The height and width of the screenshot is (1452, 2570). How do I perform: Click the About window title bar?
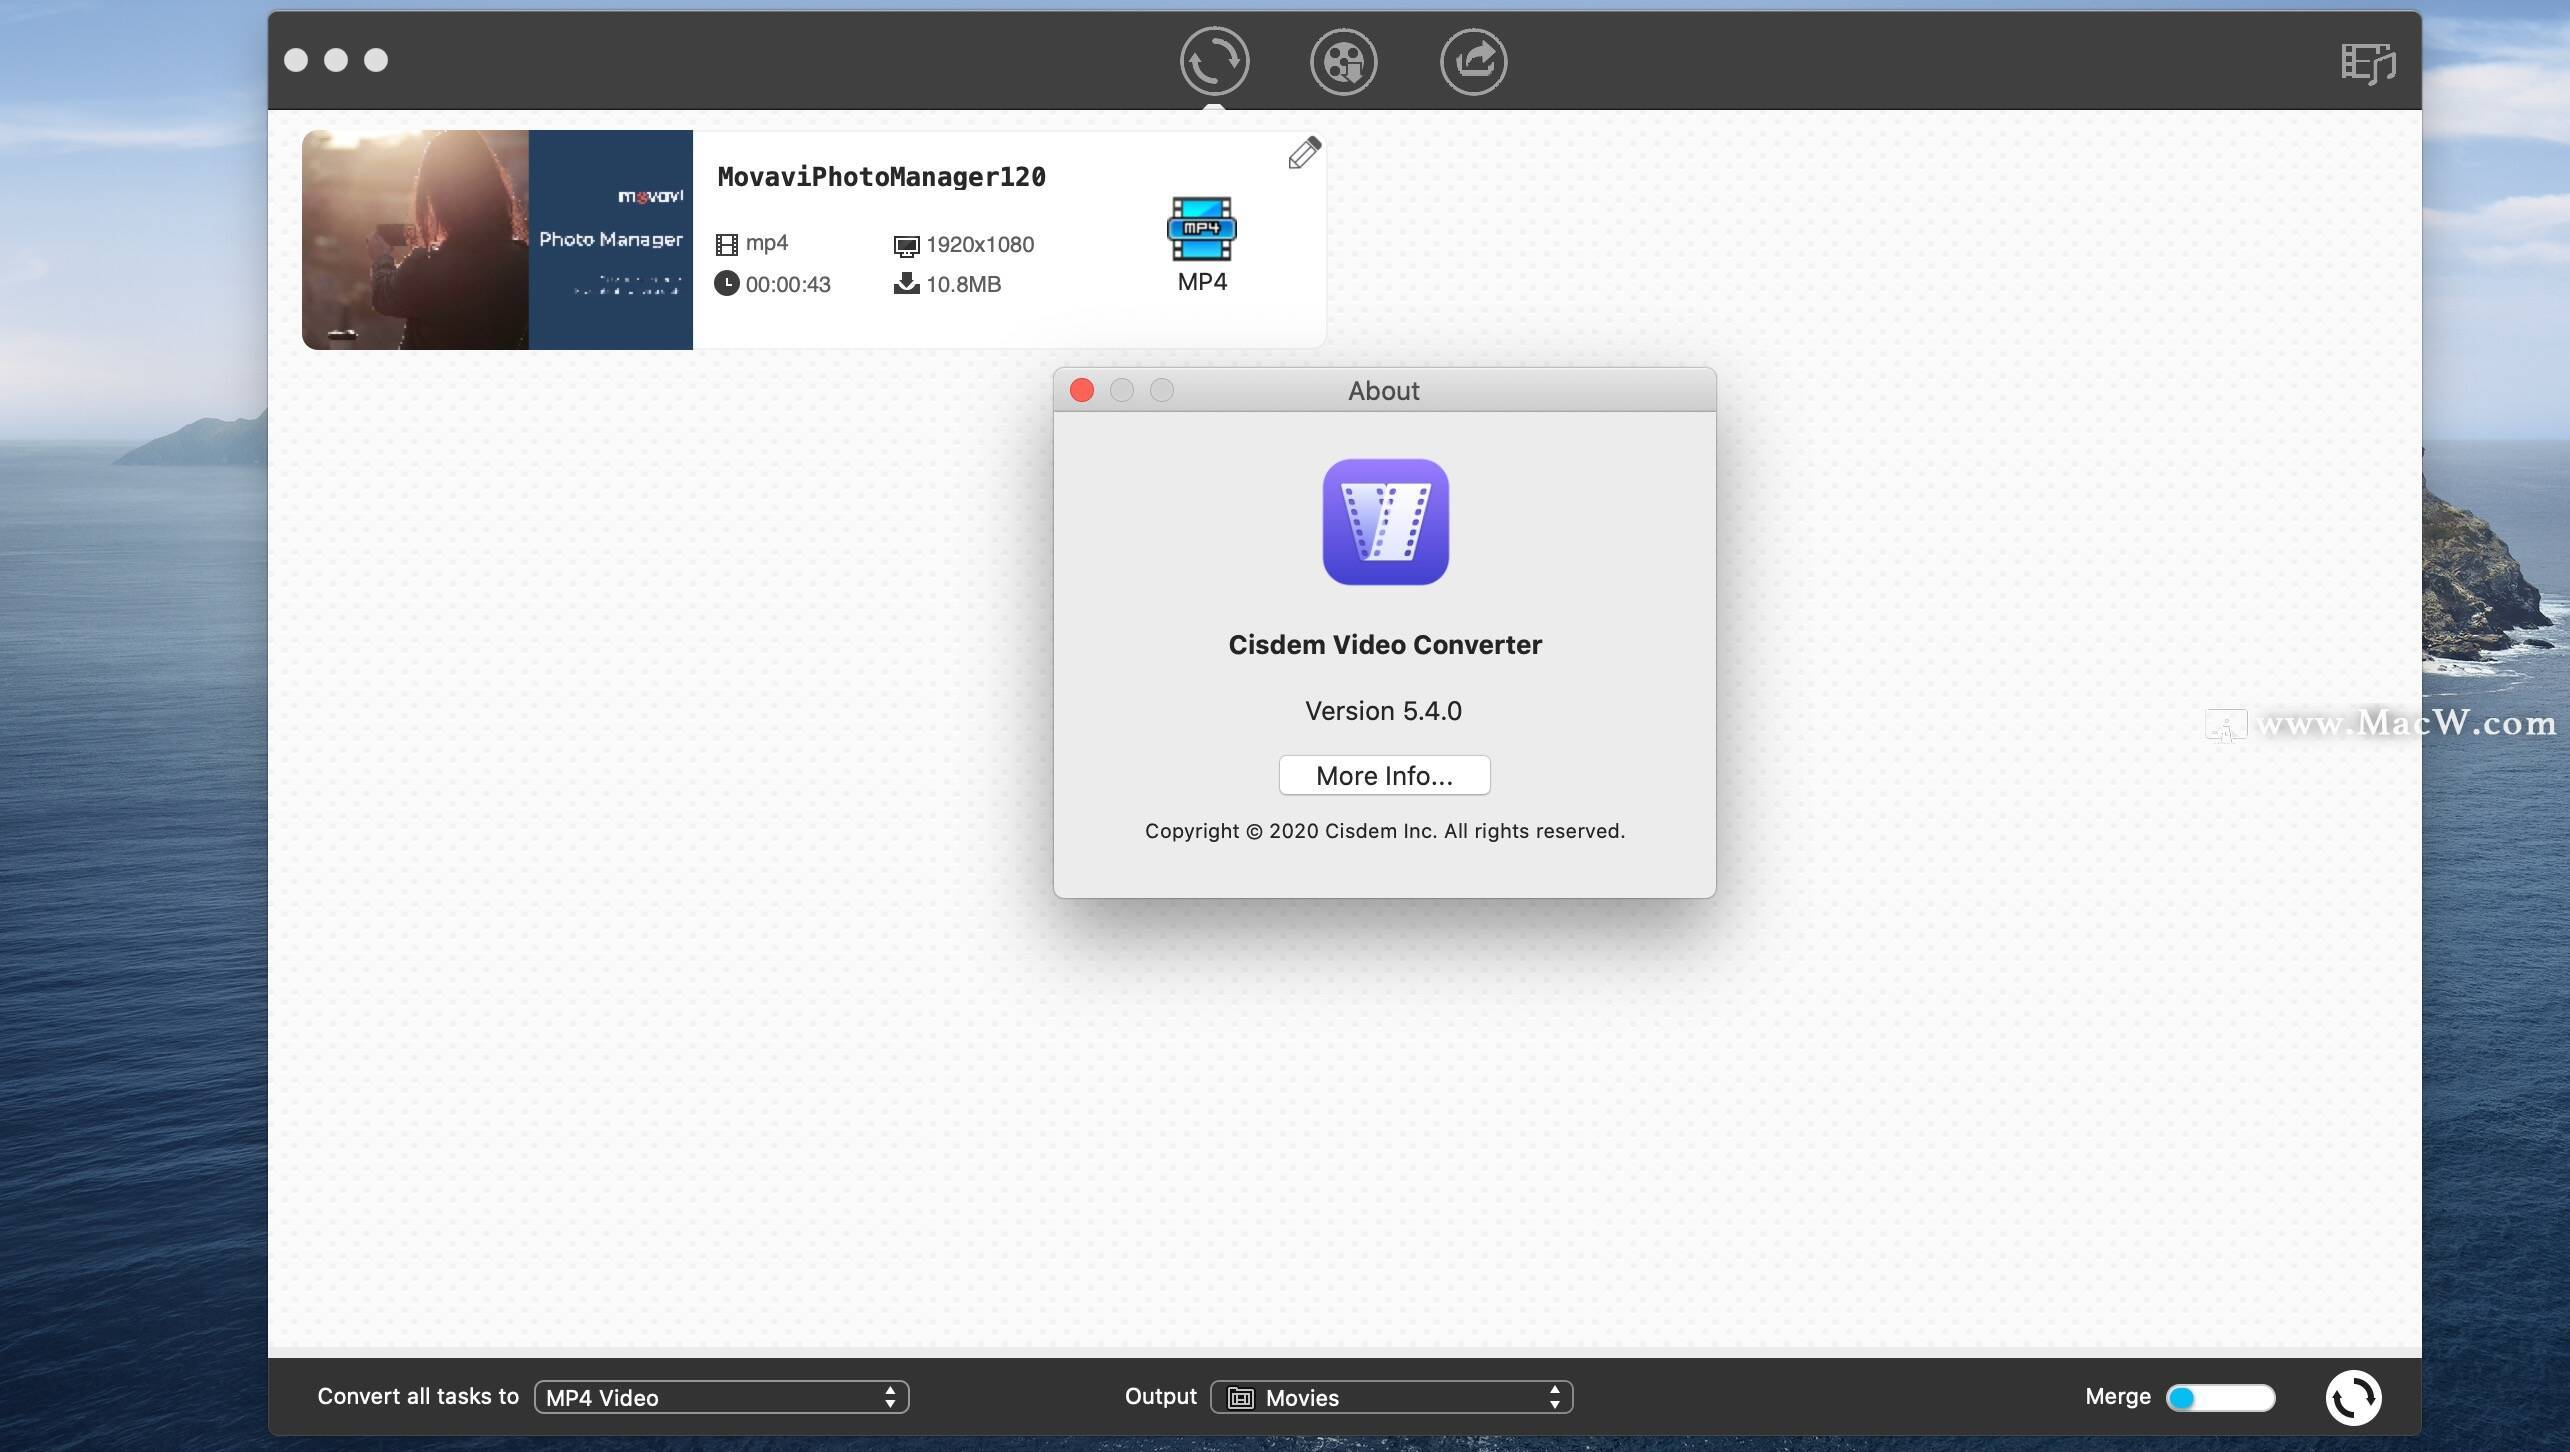tap(1384, 391)
